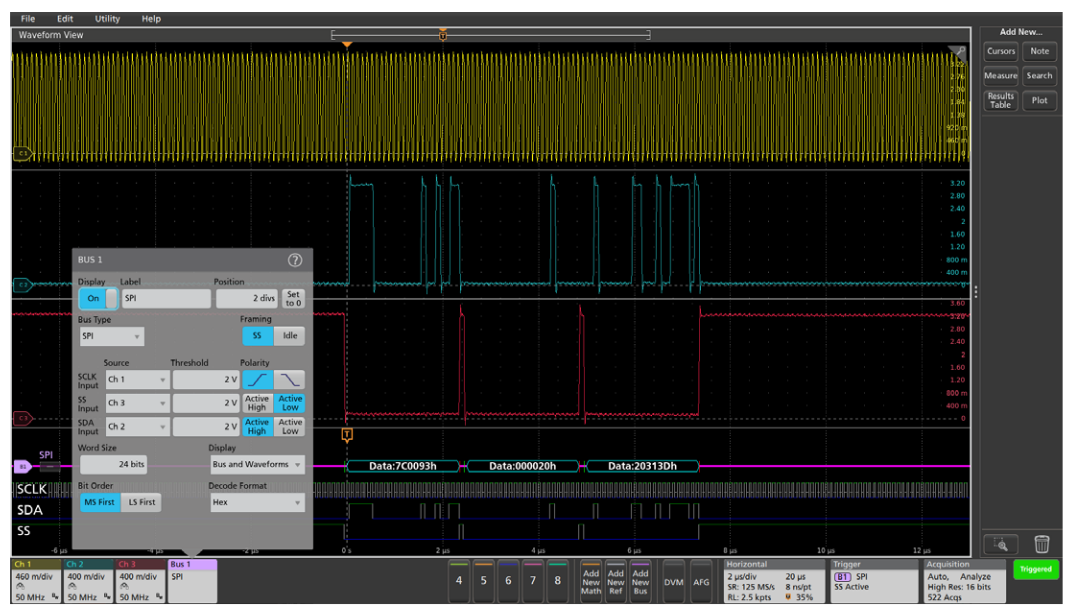This screenshot has width=1071, height=612.
Task: Open the Cursors panel on the right
Action: pyautogui.click(x=1000, y=52)
